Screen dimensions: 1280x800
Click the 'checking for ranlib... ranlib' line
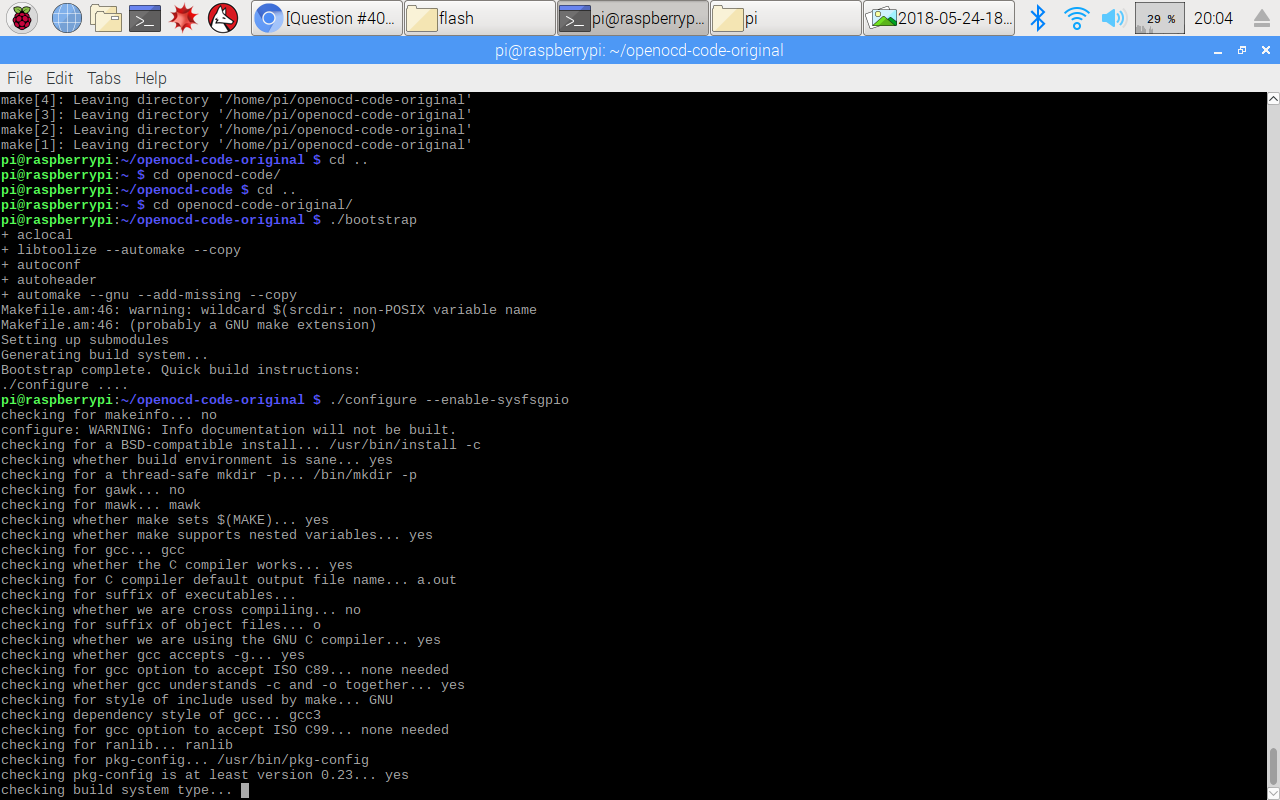117,745
